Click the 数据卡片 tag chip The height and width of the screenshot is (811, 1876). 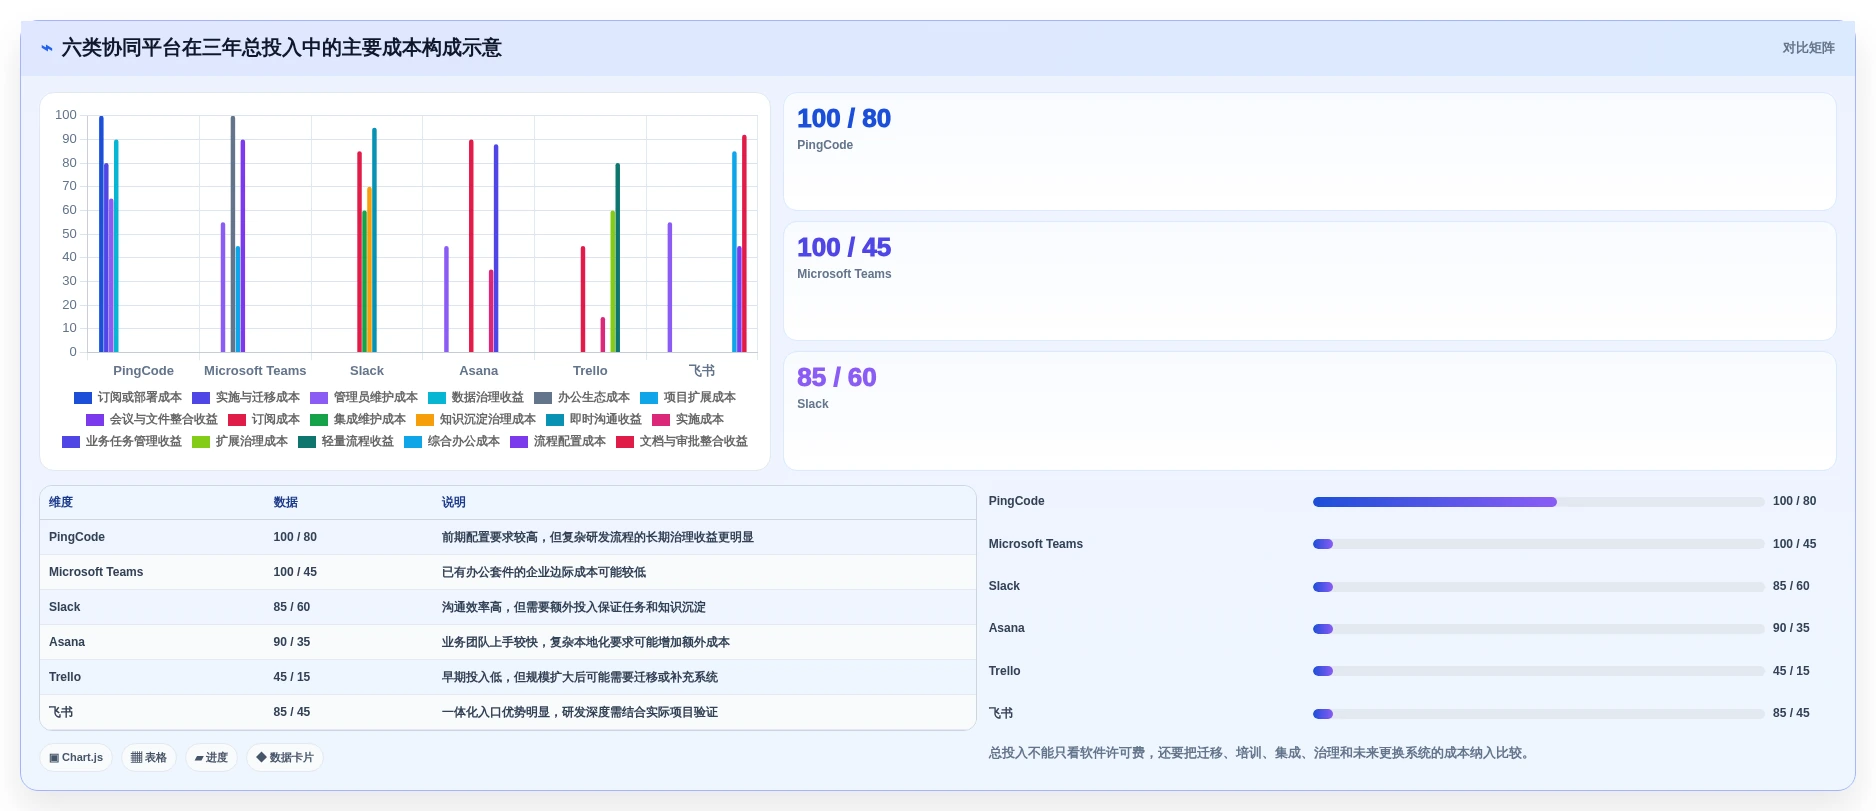pos(285,758)
